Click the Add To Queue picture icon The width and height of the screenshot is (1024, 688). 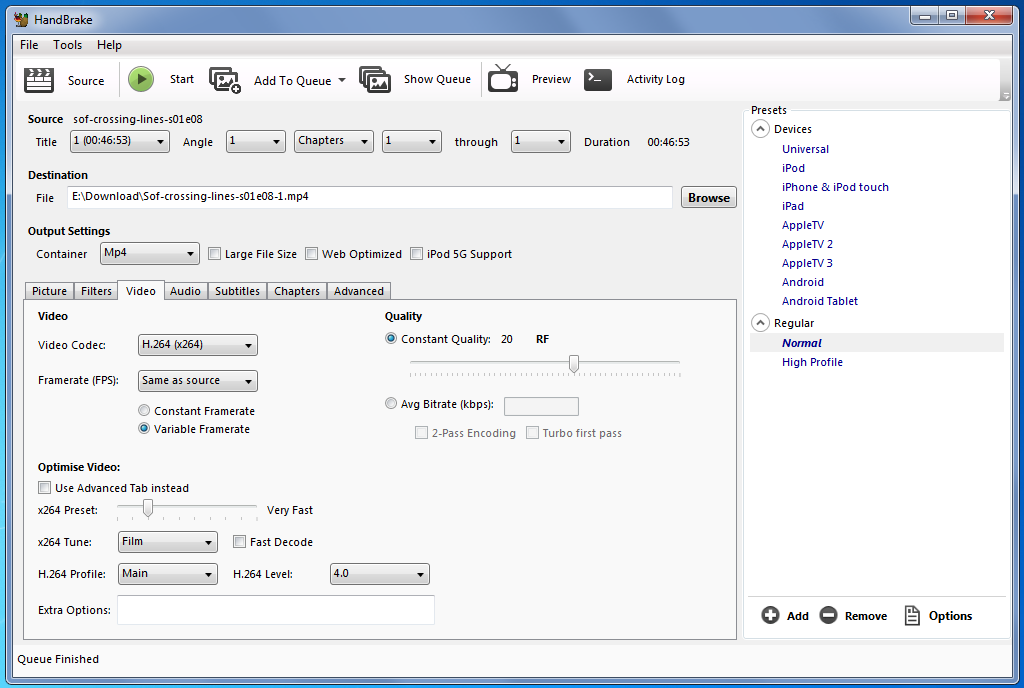(x=225, y=80)
